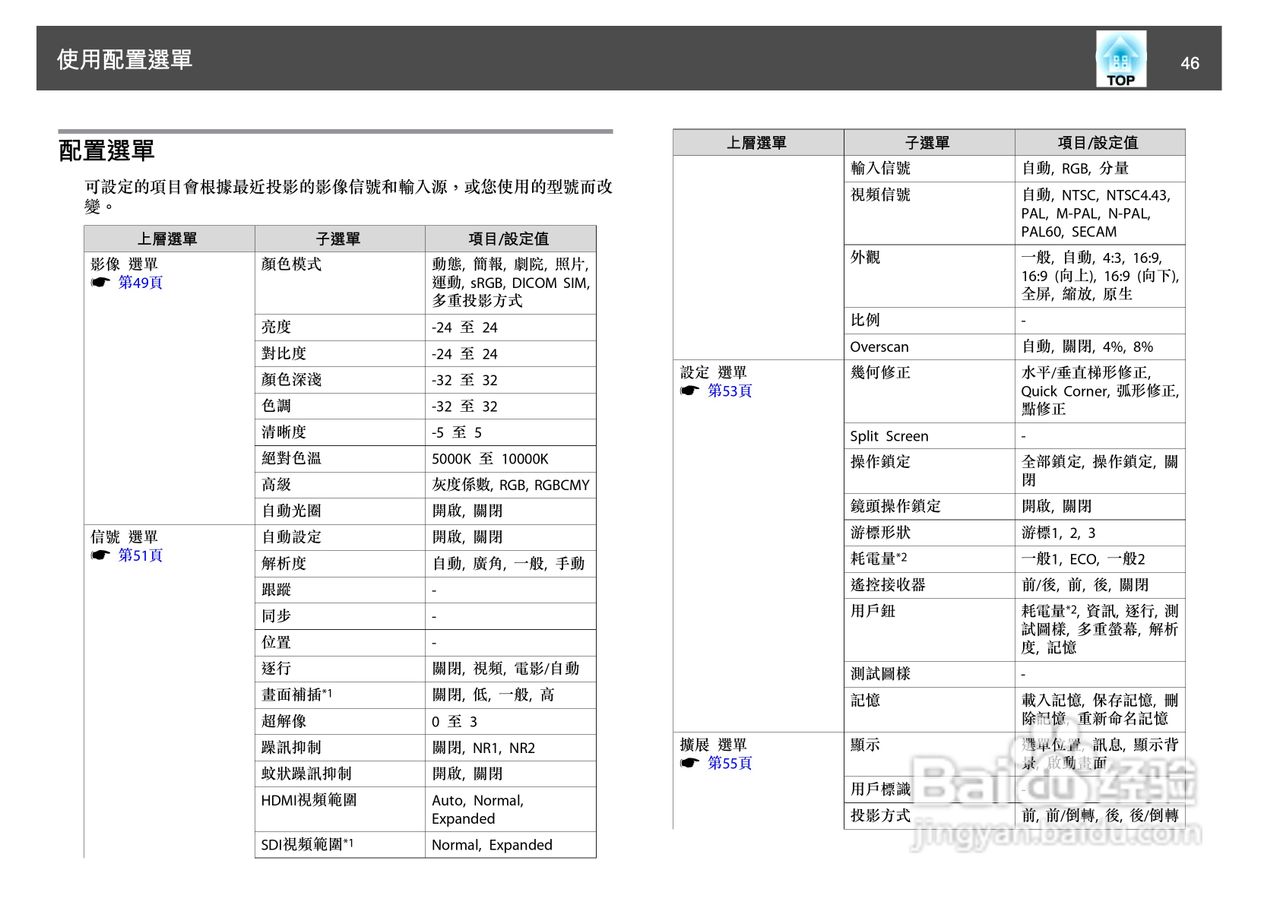Click the pointer hand icon beside 第53頁
Screen dimensions: 1280x905
[x=690, y=391]
